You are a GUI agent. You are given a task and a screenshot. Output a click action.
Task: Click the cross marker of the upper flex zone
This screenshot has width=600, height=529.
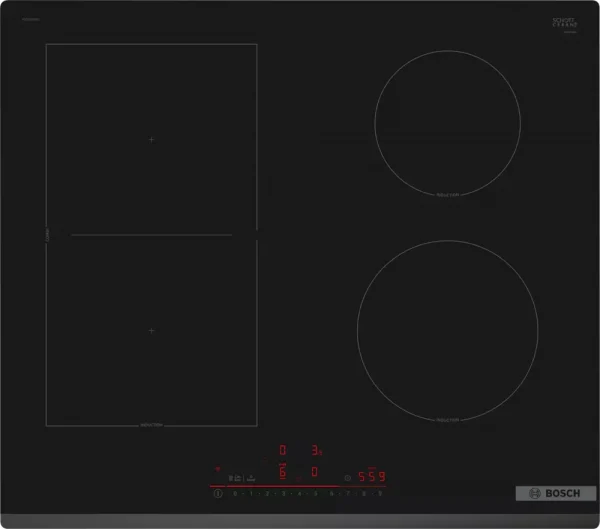pos(152,140)
